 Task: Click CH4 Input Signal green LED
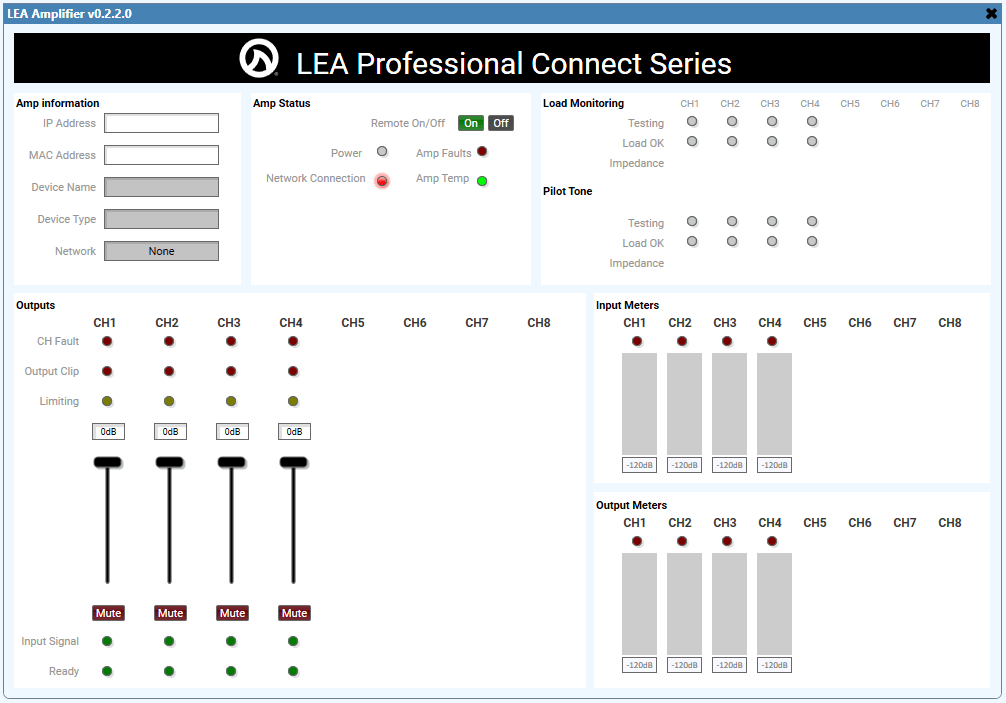pos(293,641)
